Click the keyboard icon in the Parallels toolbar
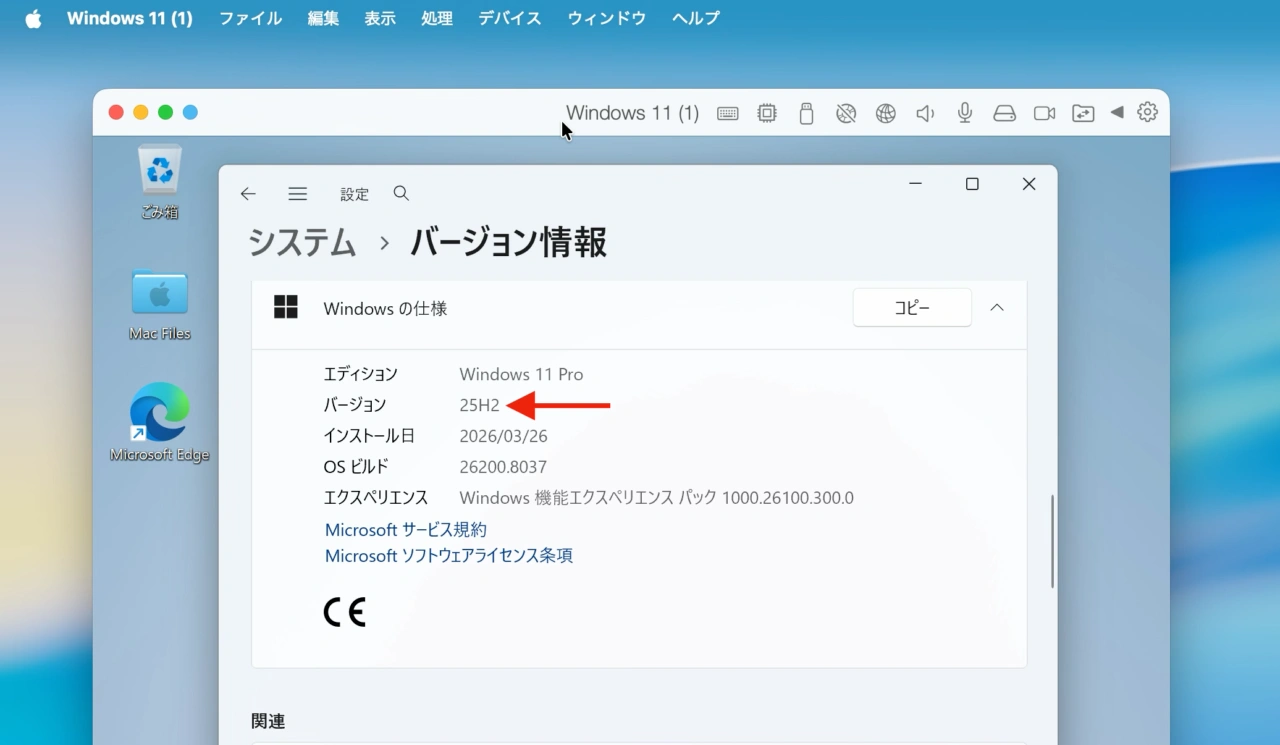Image resolution: width=1280 pixels, height=745 pixels. tap(727, 113)
